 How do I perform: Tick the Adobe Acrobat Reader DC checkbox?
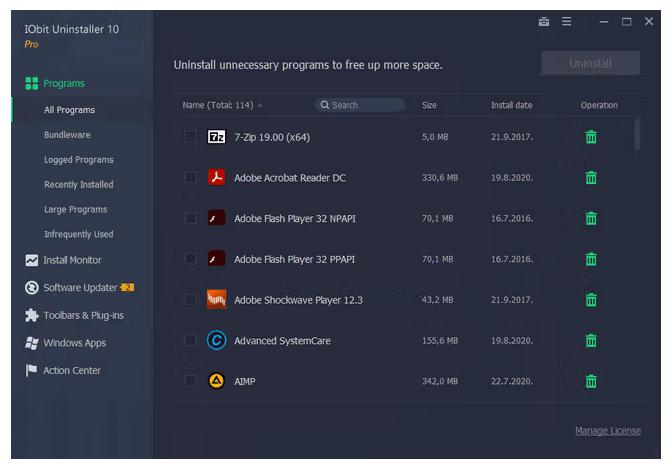(x=190, y=178)
